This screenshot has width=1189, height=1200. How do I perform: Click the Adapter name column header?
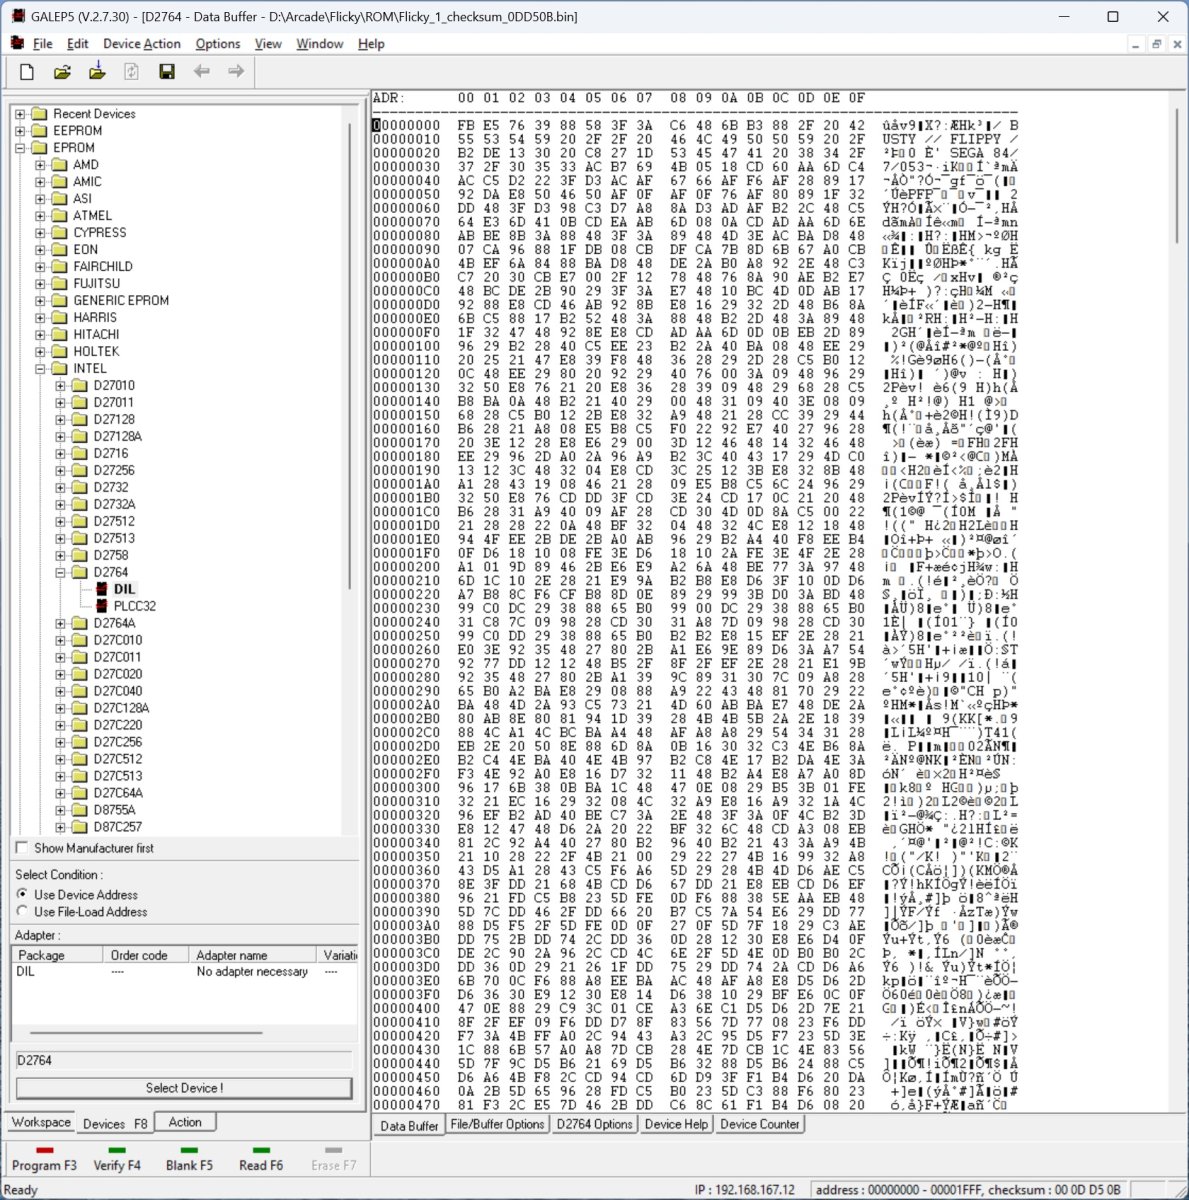[x=254, y=955]
